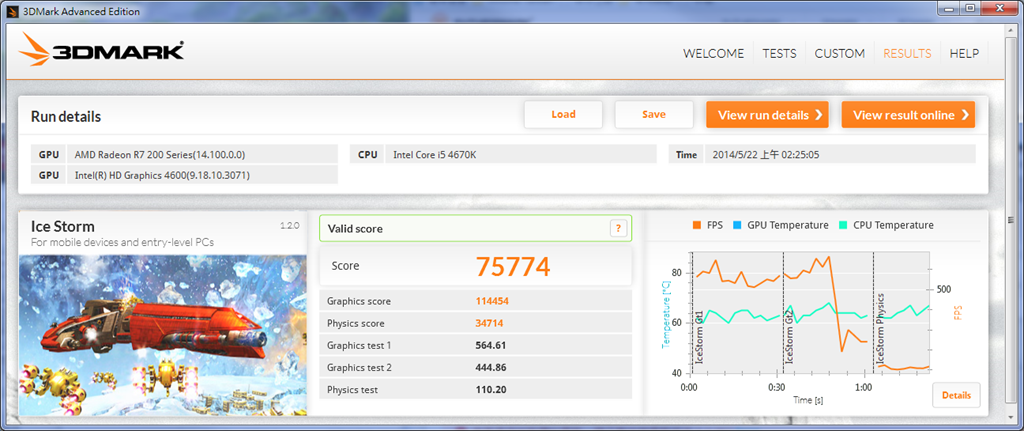This screenshot has width=1024, height=431.
Task: Click the Load button
Action: click(563, 114)
